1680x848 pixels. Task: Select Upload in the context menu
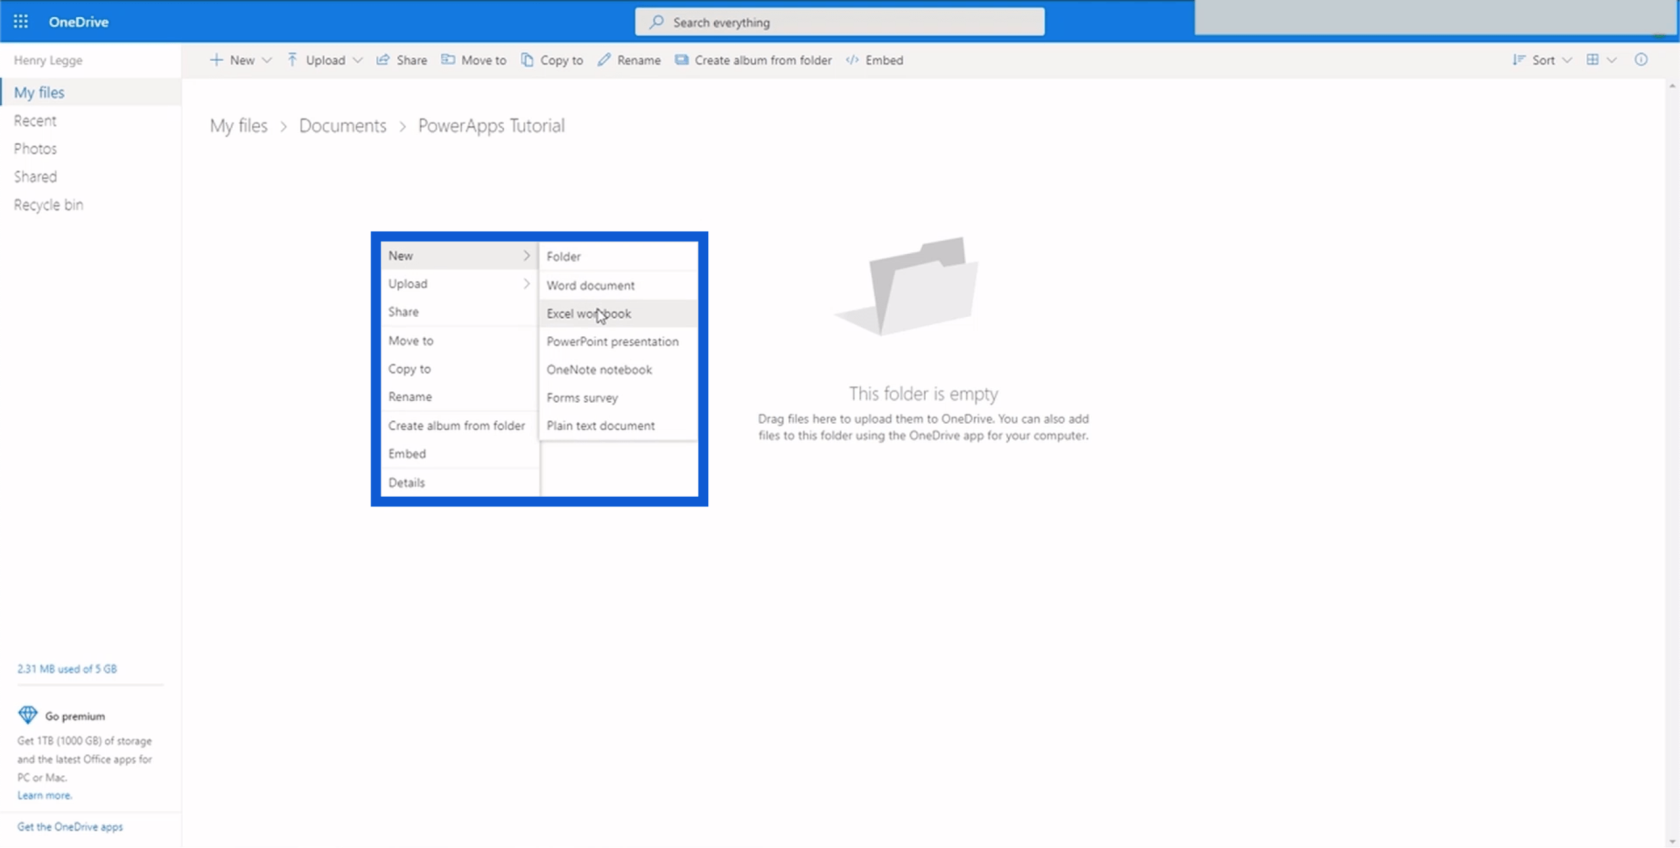tap(459, 284)
